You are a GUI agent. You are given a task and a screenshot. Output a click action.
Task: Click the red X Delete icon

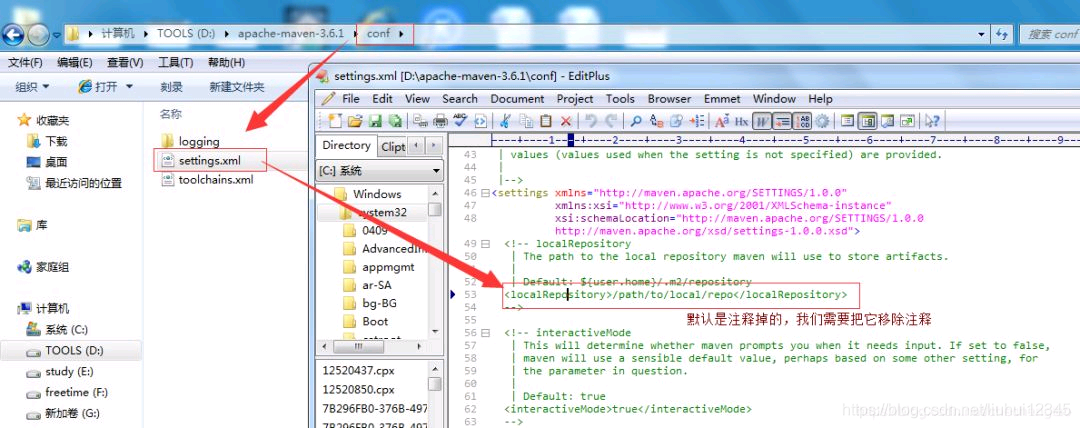(566, 121)
